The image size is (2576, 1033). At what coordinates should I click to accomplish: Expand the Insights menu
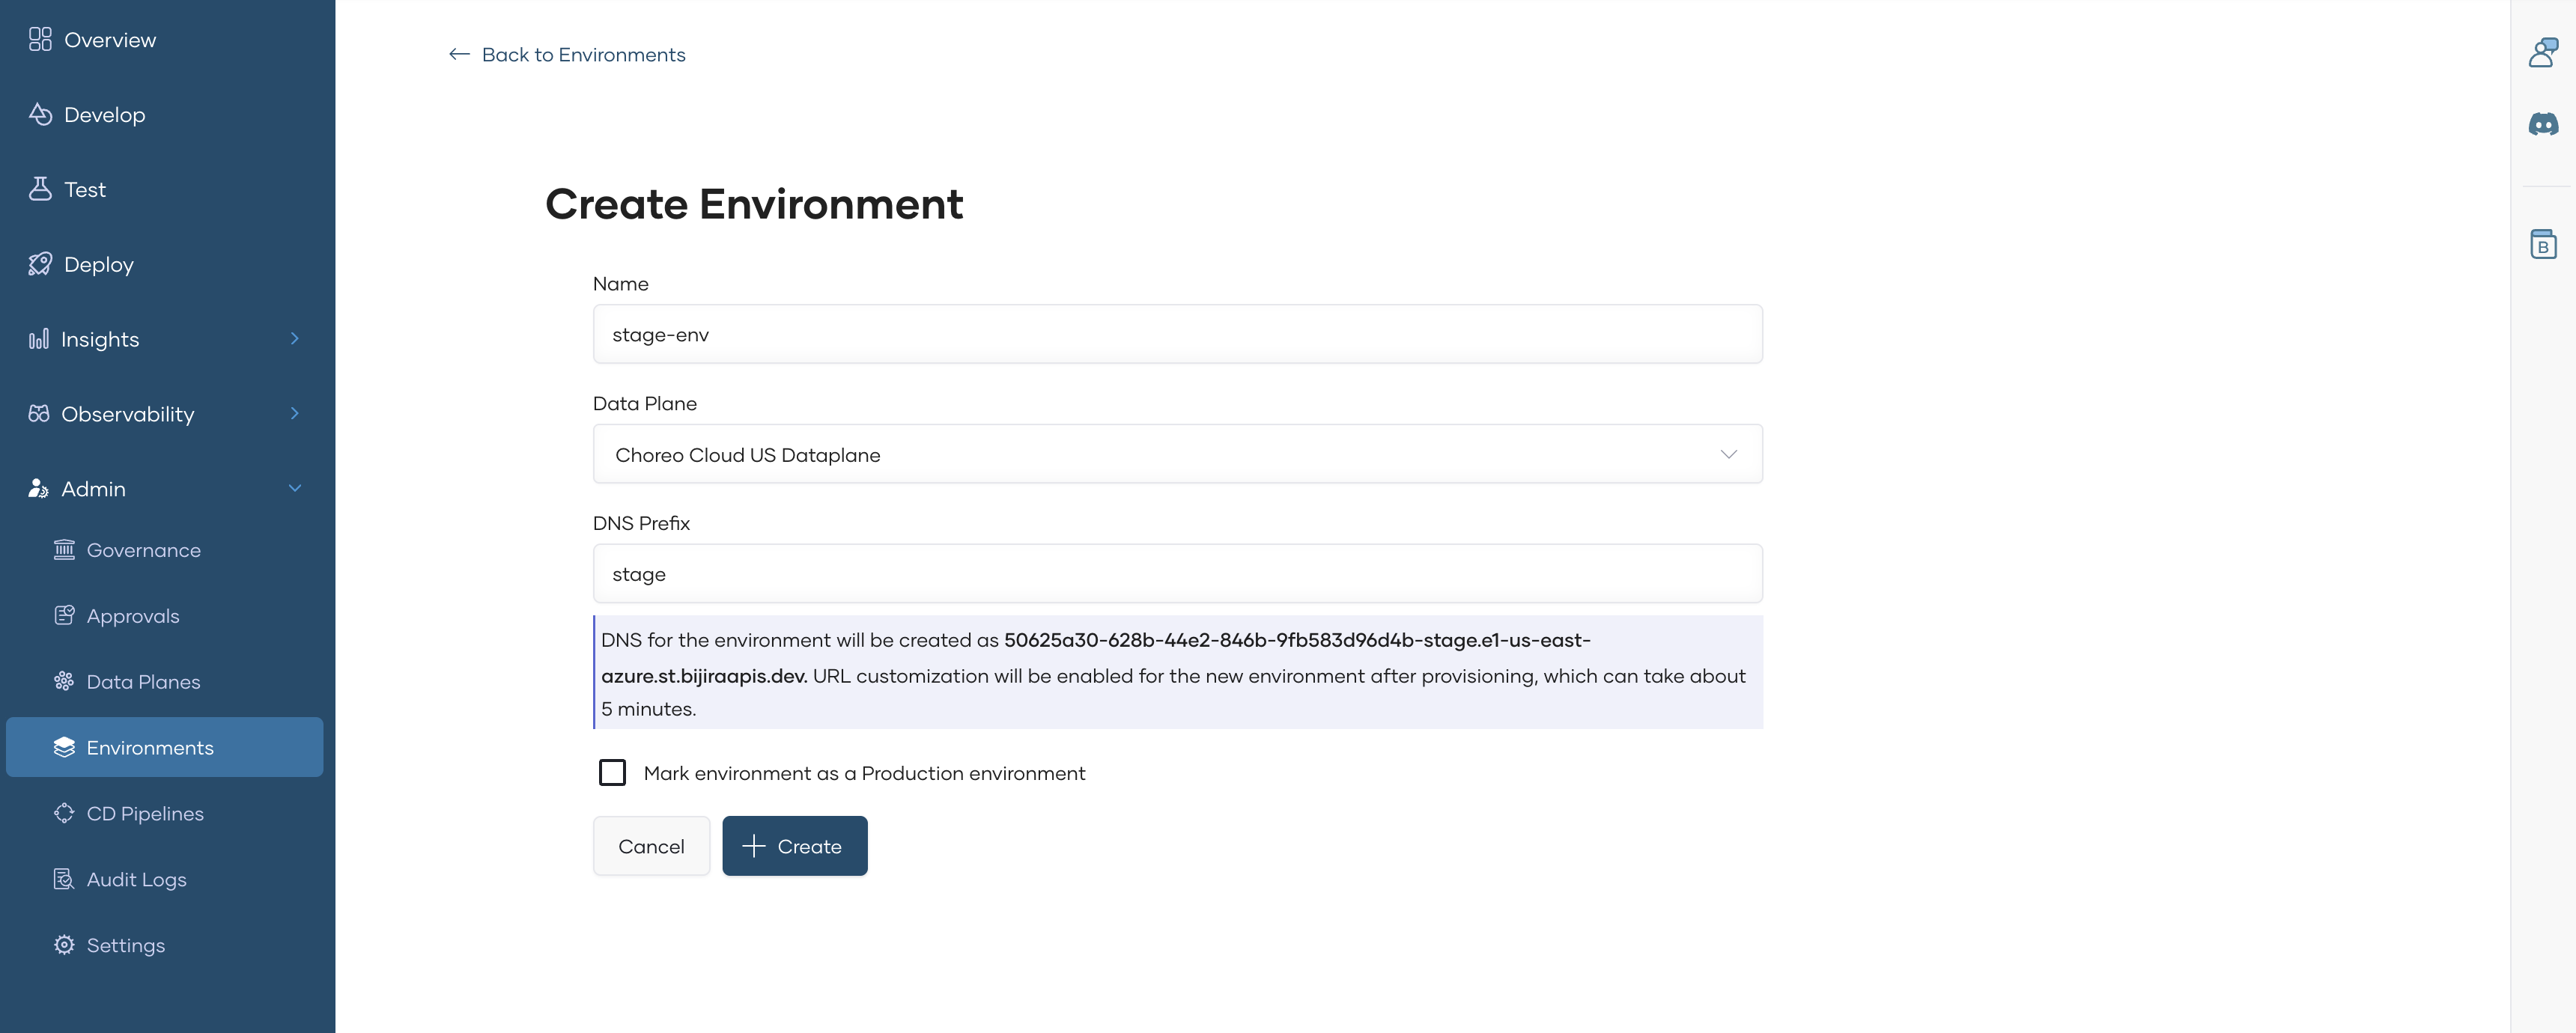click(x=293, y=339)
